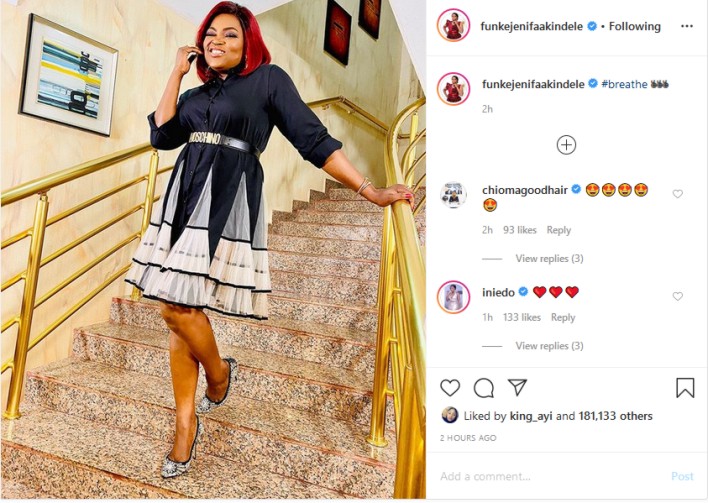The image size is (708, 503).
Task: Expand view replies under iniedo's comment
Action: coord(549,345)
